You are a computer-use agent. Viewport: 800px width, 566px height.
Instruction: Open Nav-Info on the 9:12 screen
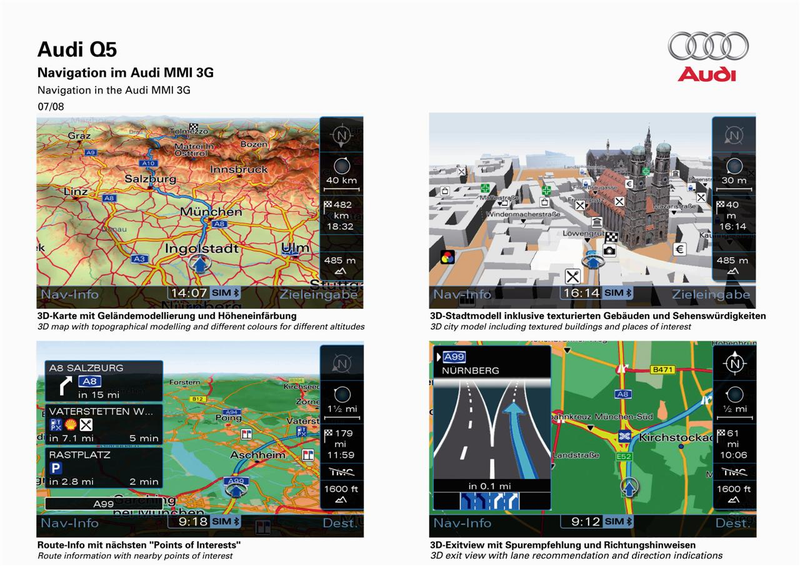pos(462,523)
